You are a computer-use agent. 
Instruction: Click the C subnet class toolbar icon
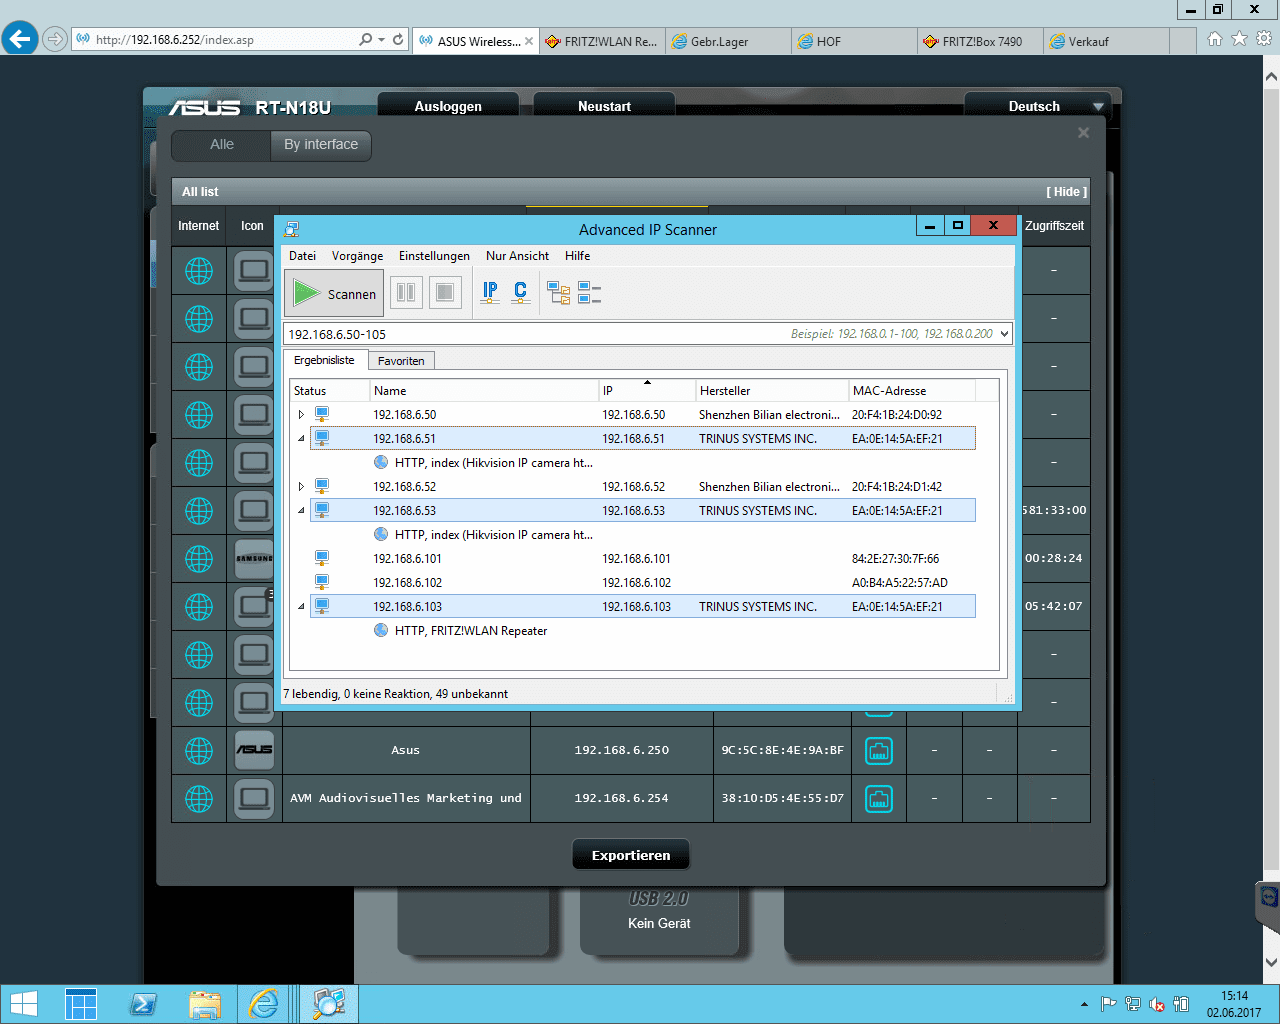point(520,292)
